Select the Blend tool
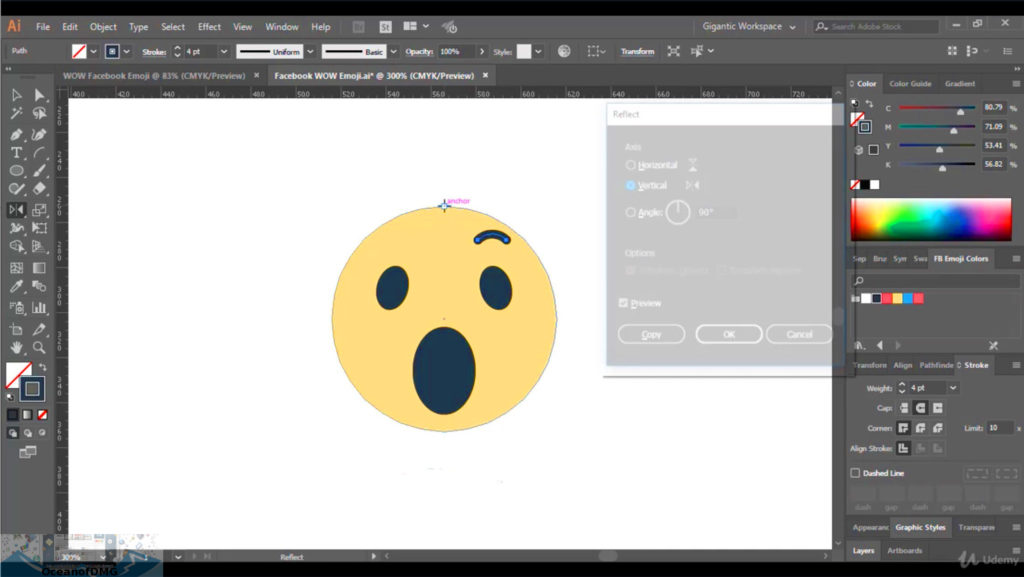 39,286
